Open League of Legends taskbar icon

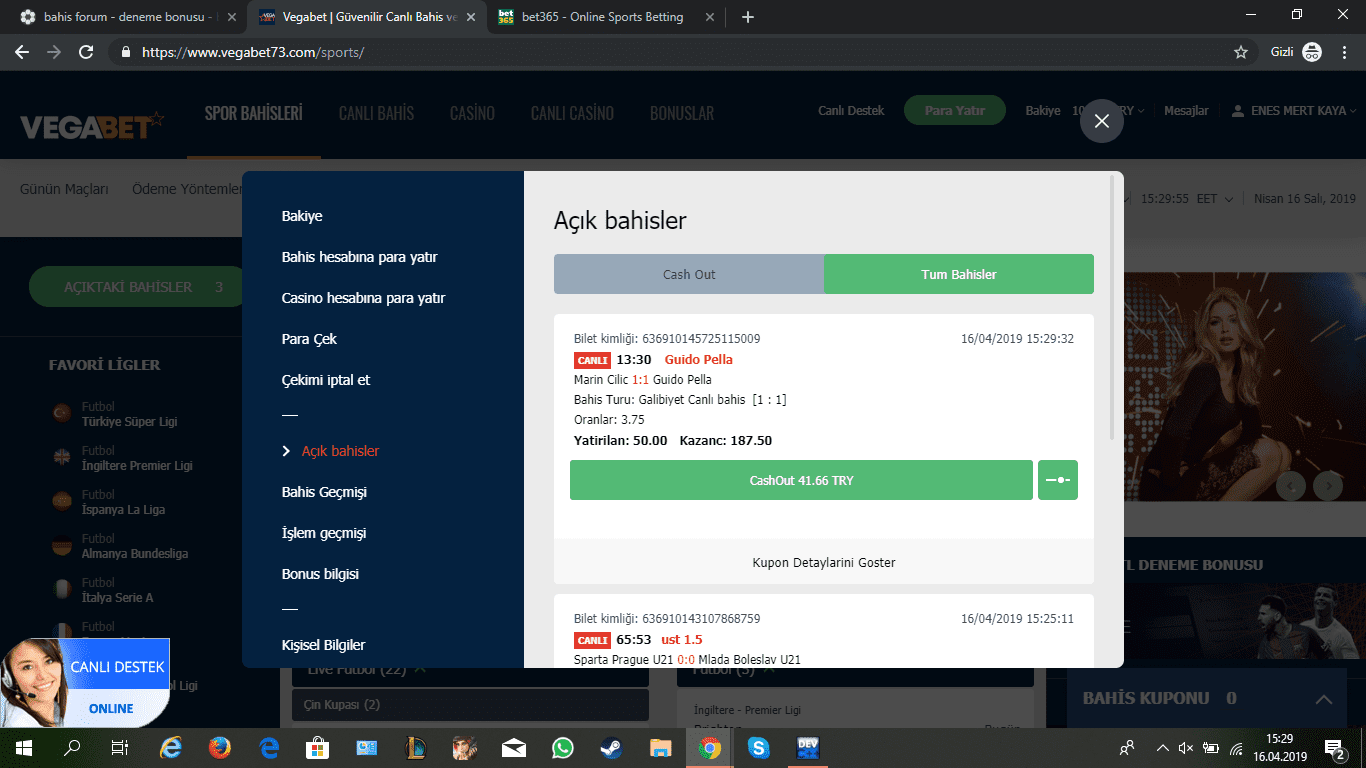[416, 747]
